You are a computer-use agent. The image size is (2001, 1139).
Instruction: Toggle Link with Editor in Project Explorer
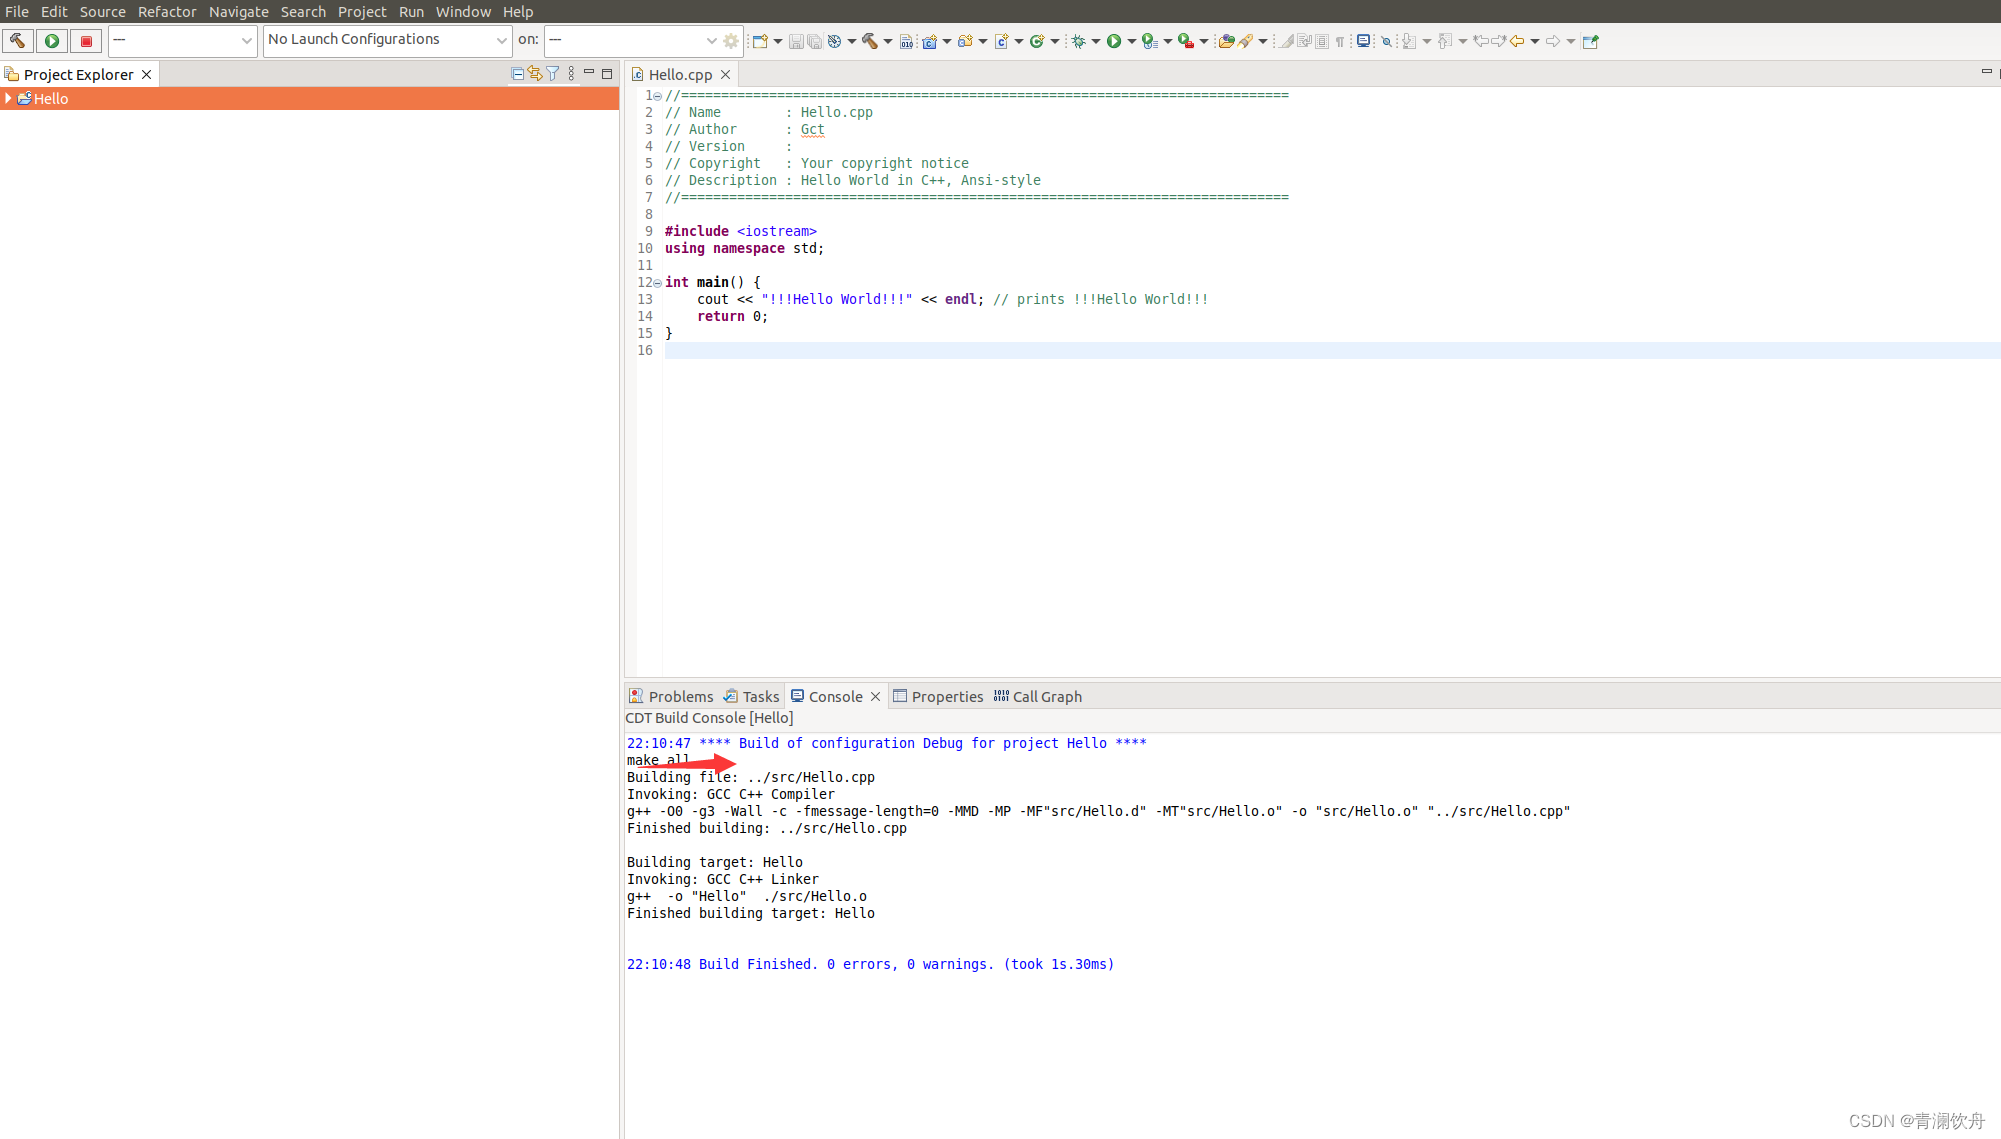[535, 74]
